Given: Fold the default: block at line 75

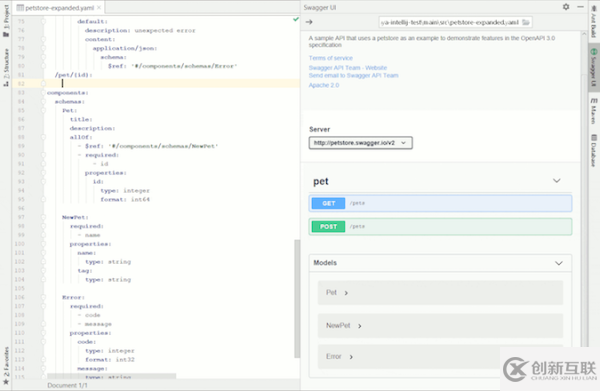Looking at the screenshot, I should [43, 21].
